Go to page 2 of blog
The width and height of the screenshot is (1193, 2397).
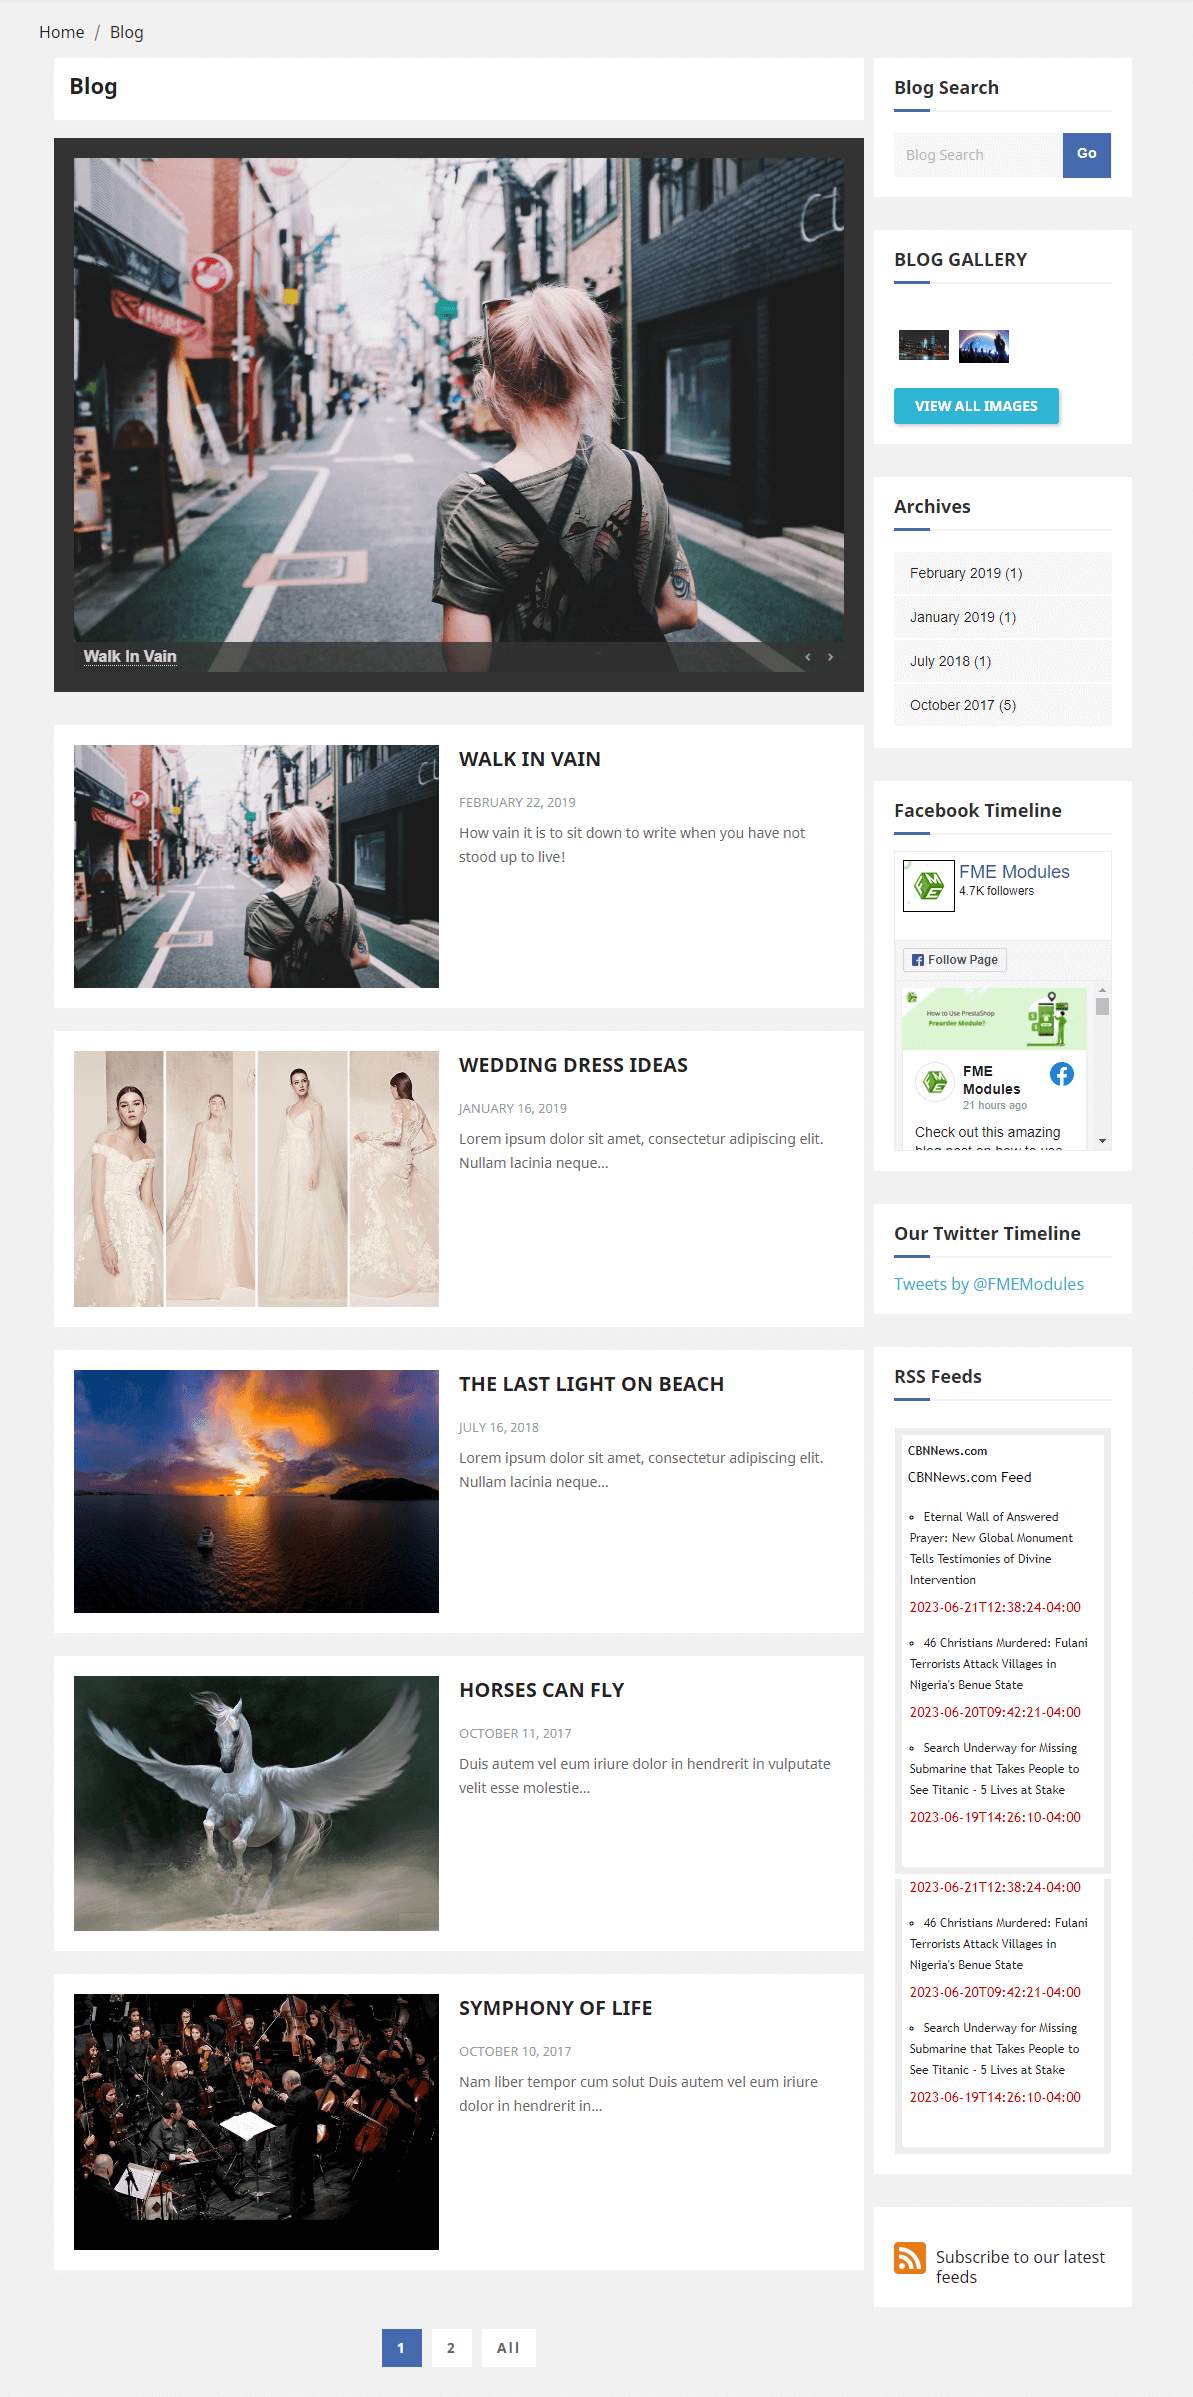pos(451,2348)
